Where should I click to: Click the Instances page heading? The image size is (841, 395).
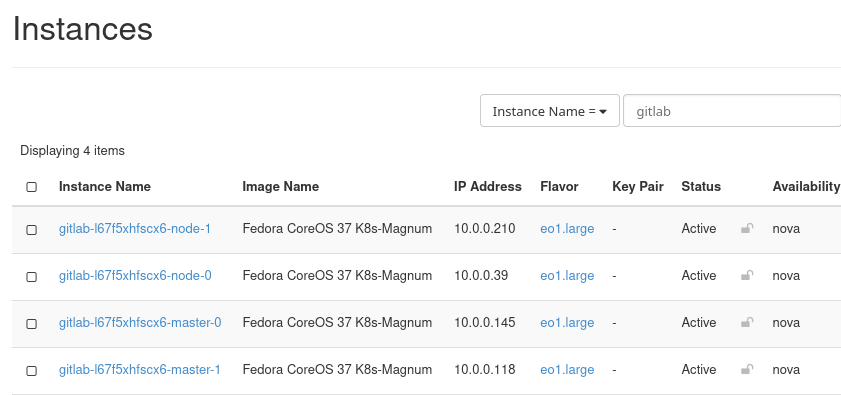(83, 28)
